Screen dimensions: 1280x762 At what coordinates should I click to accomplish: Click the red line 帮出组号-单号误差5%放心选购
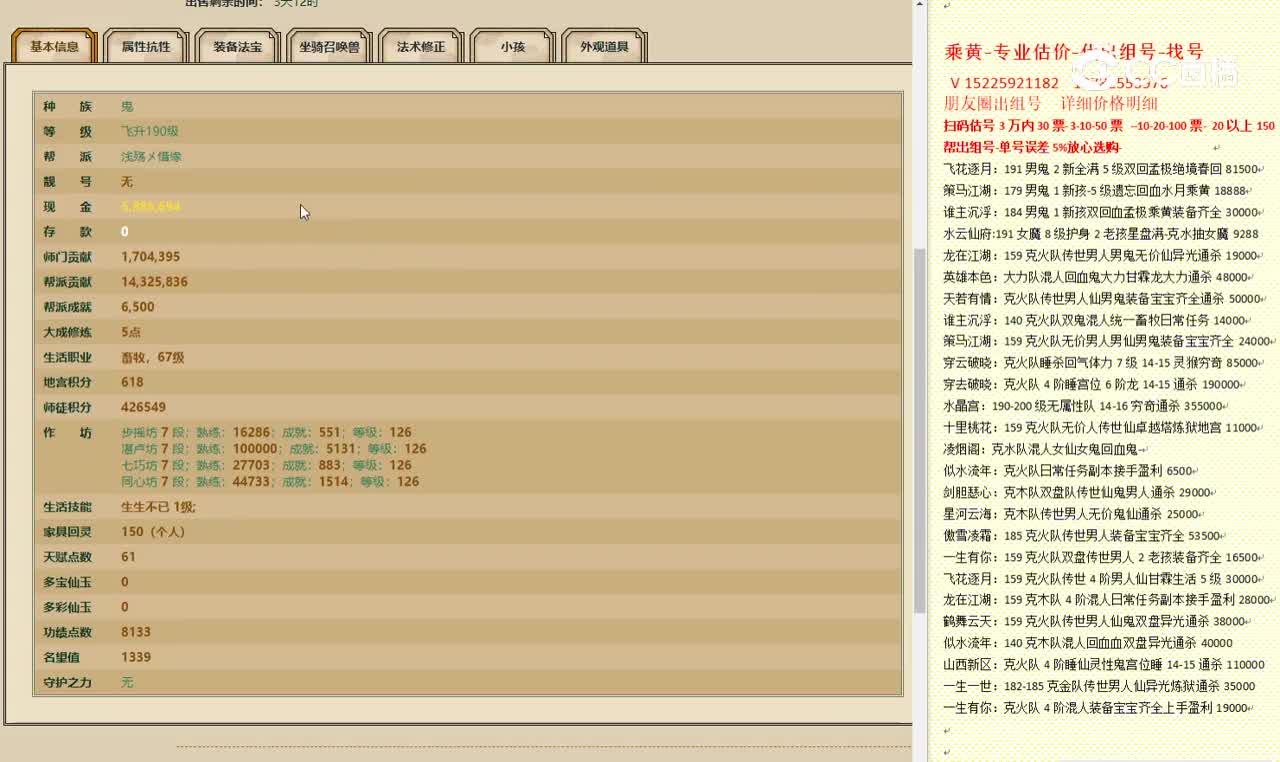(x=1032, y=147)
